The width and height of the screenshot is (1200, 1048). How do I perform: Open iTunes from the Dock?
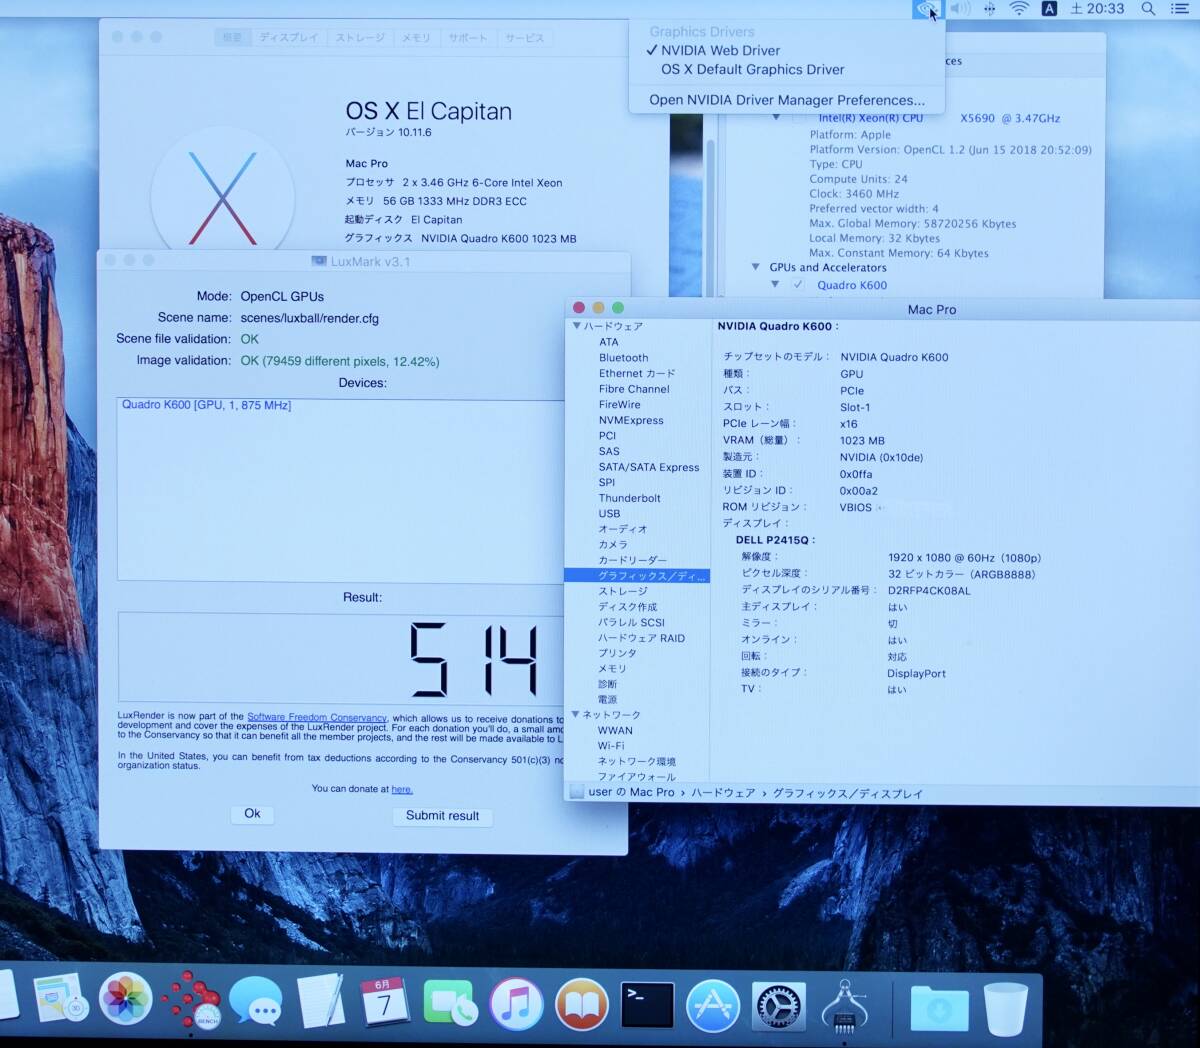[x=516, y=1004]
